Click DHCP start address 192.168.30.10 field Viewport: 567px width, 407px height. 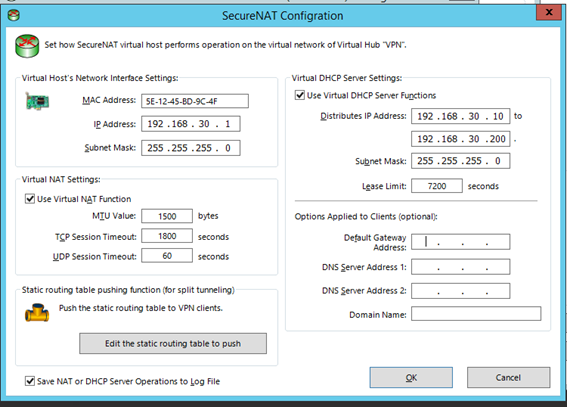coord(460,116)
